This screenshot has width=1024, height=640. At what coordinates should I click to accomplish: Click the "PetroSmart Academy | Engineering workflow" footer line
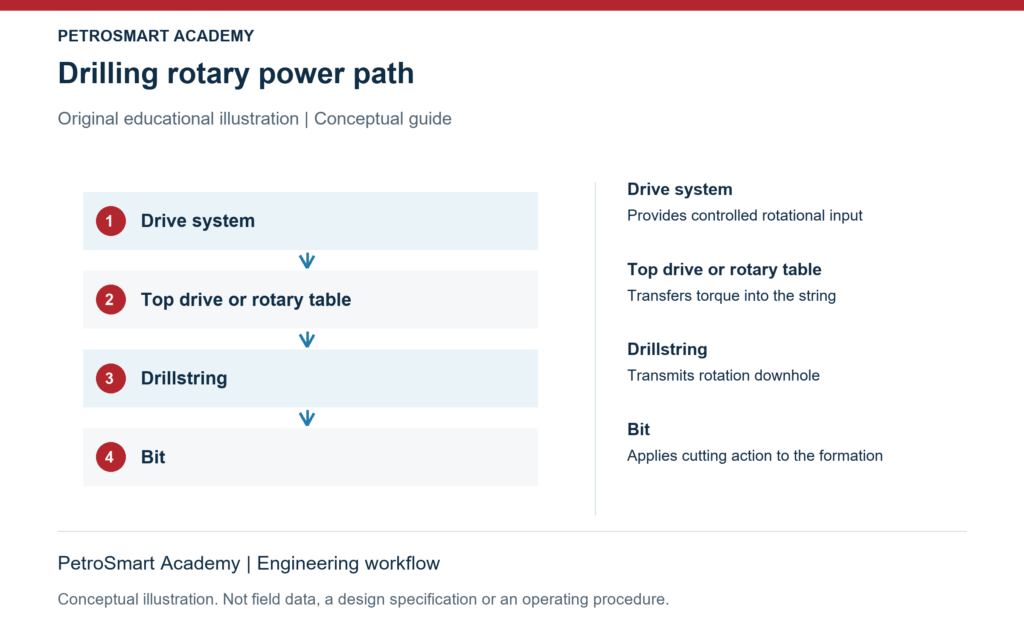pyautogui.click(x=249, y=564)
